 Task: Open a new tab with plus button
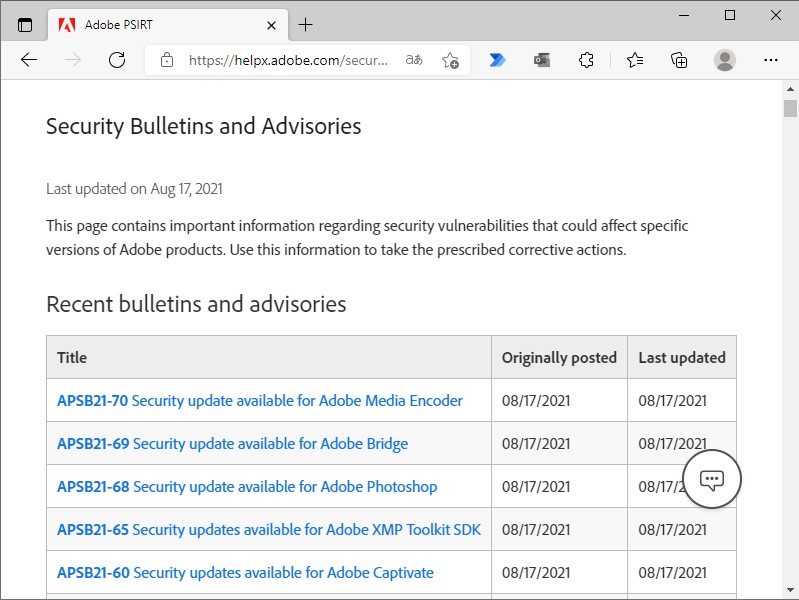click(x=305, y=24)
